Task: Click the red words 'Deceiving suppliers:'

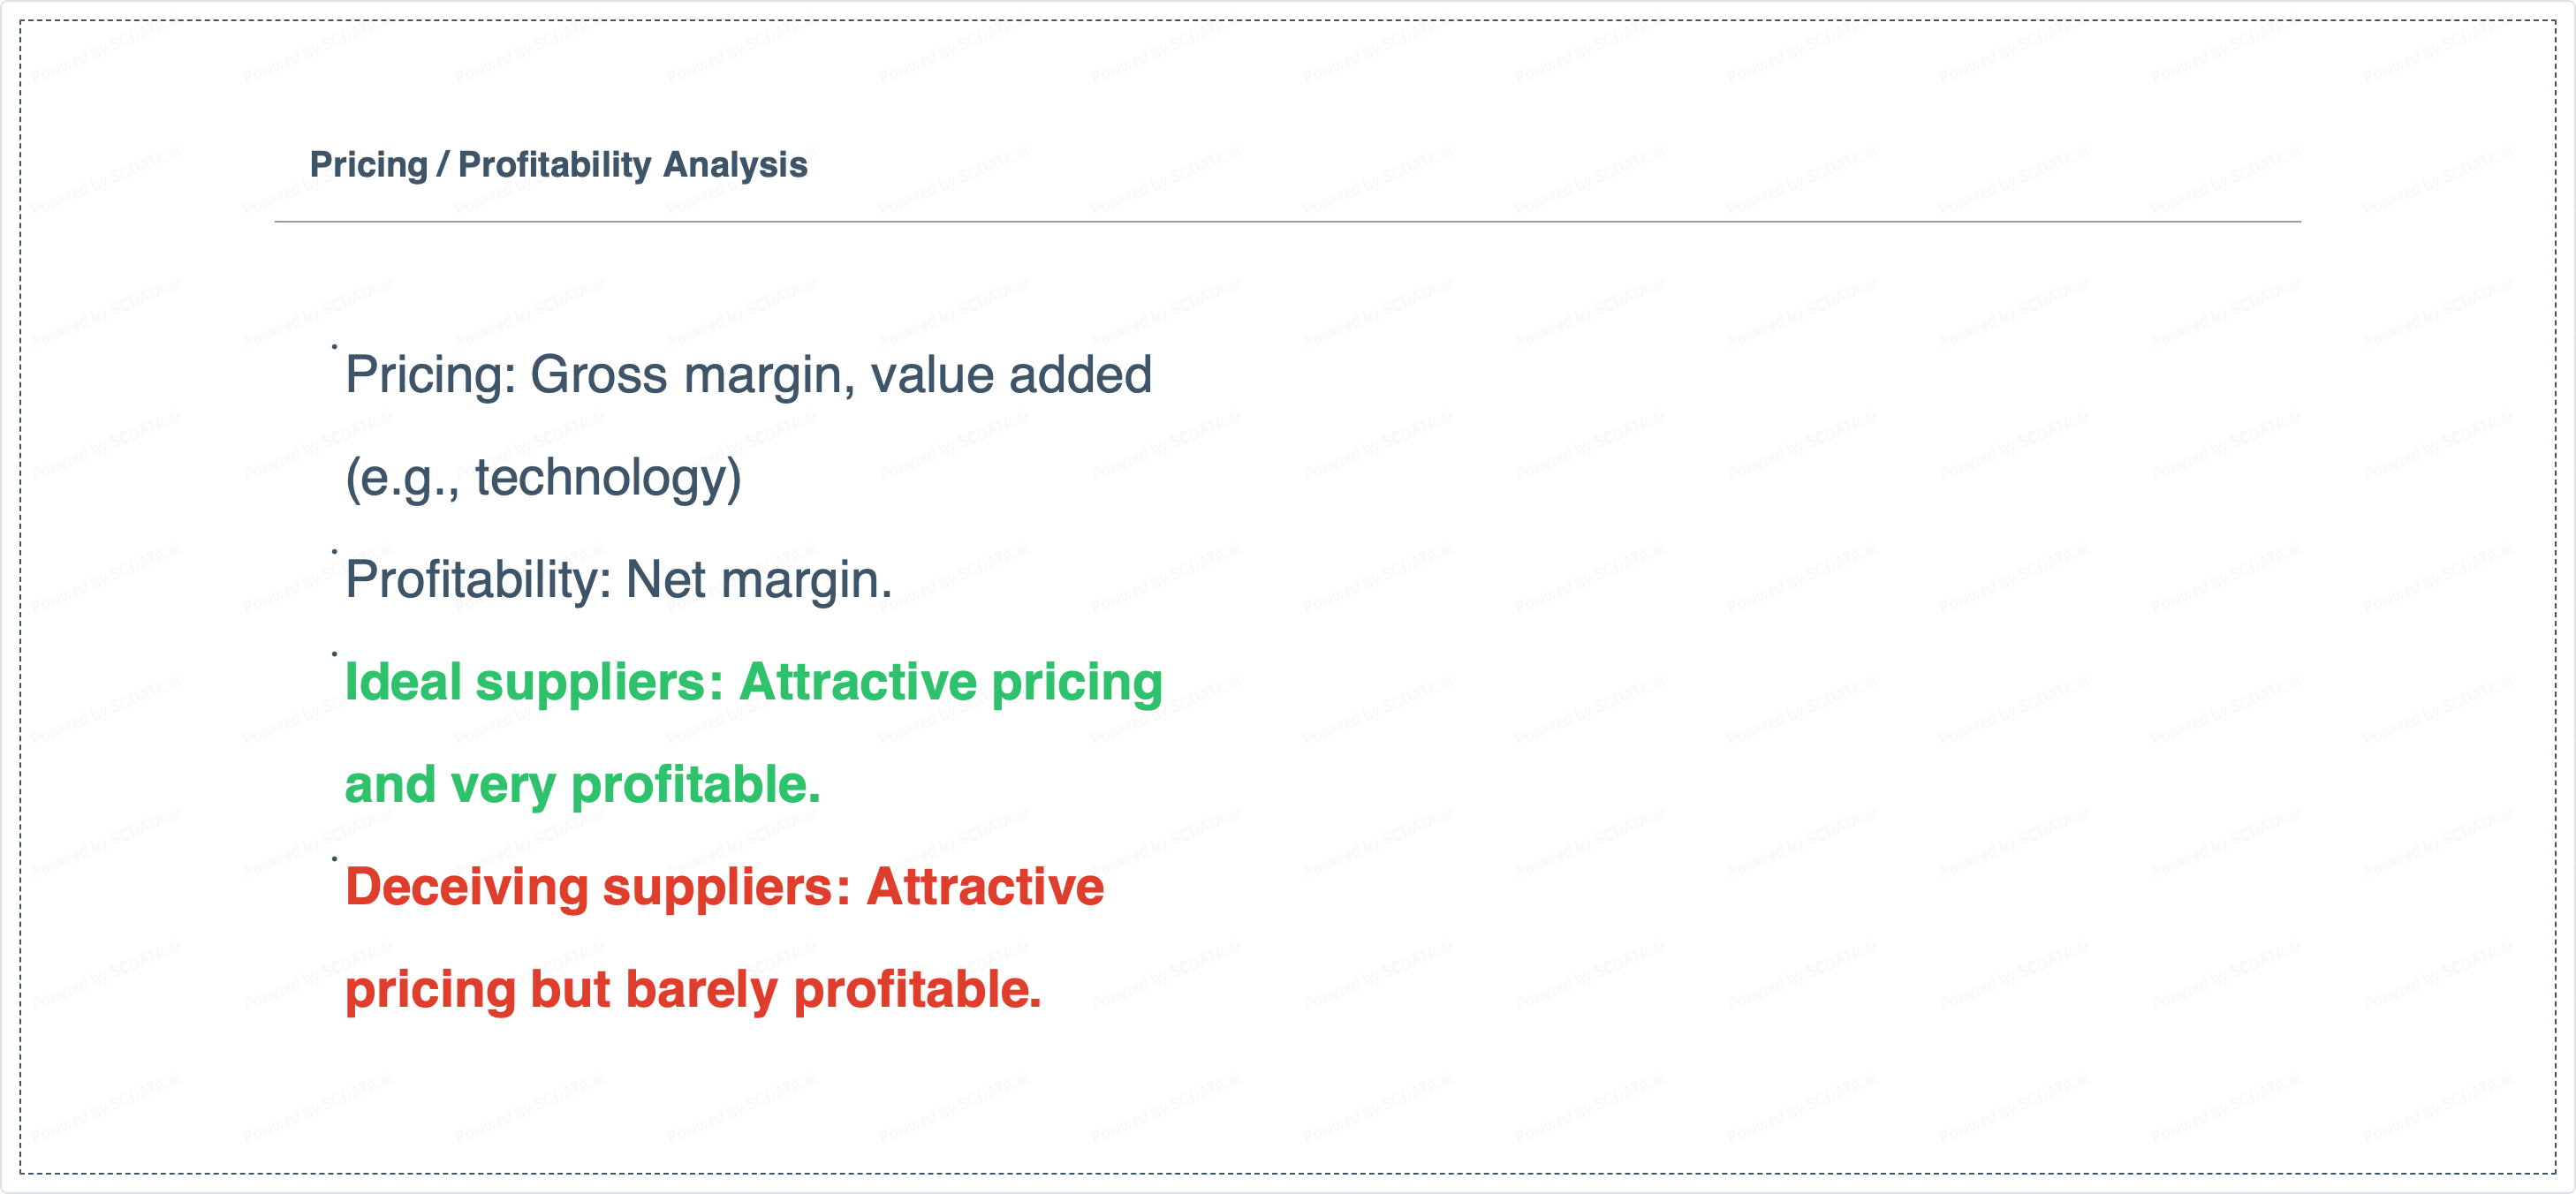Action: (x=597, y=888)
